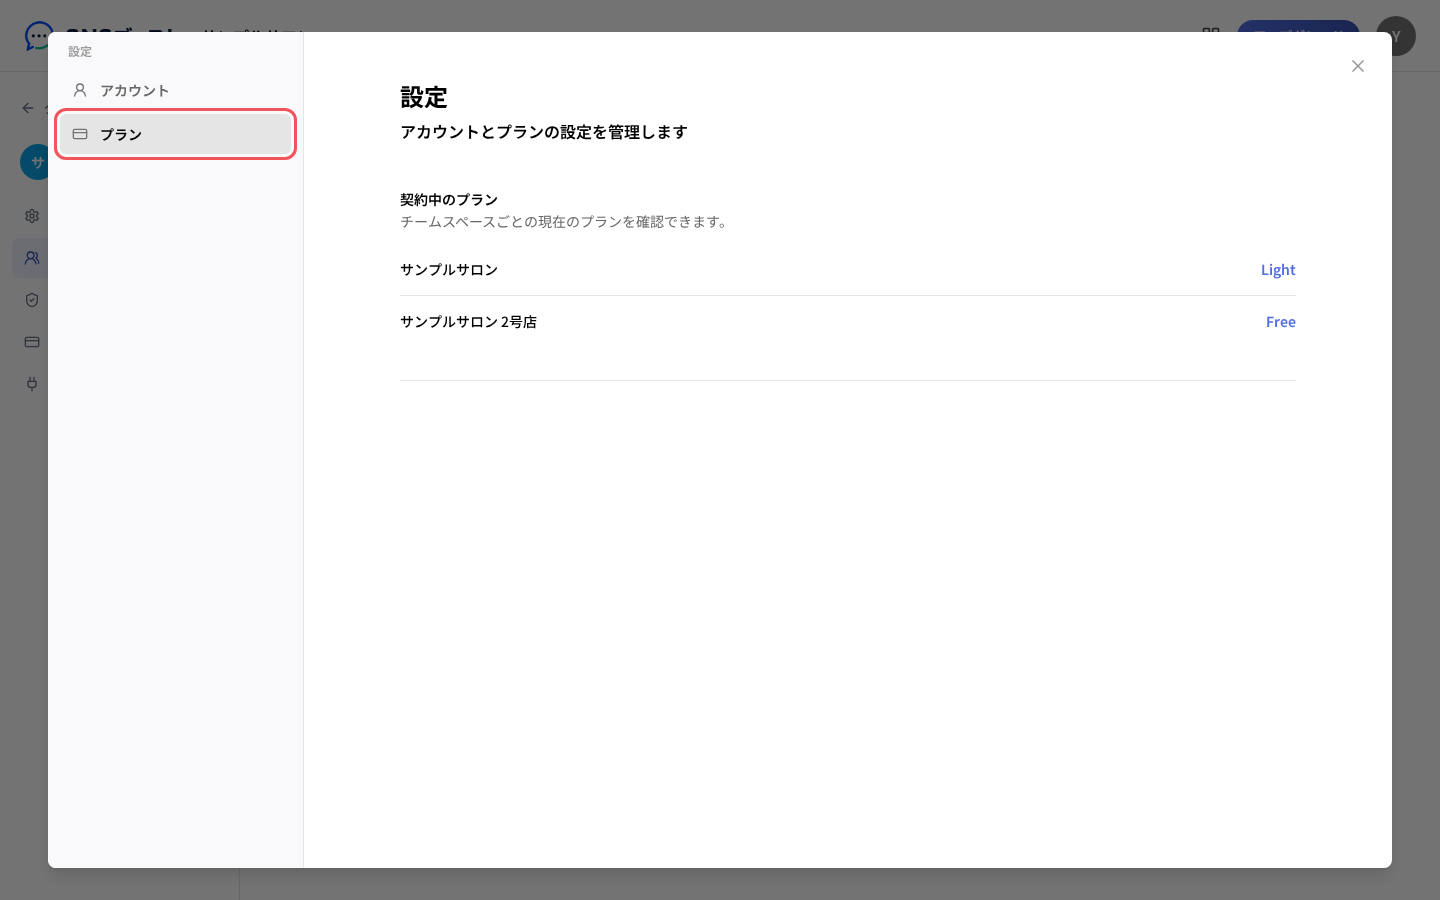Select the members icon in background sidebar

(x=32, y=258)
